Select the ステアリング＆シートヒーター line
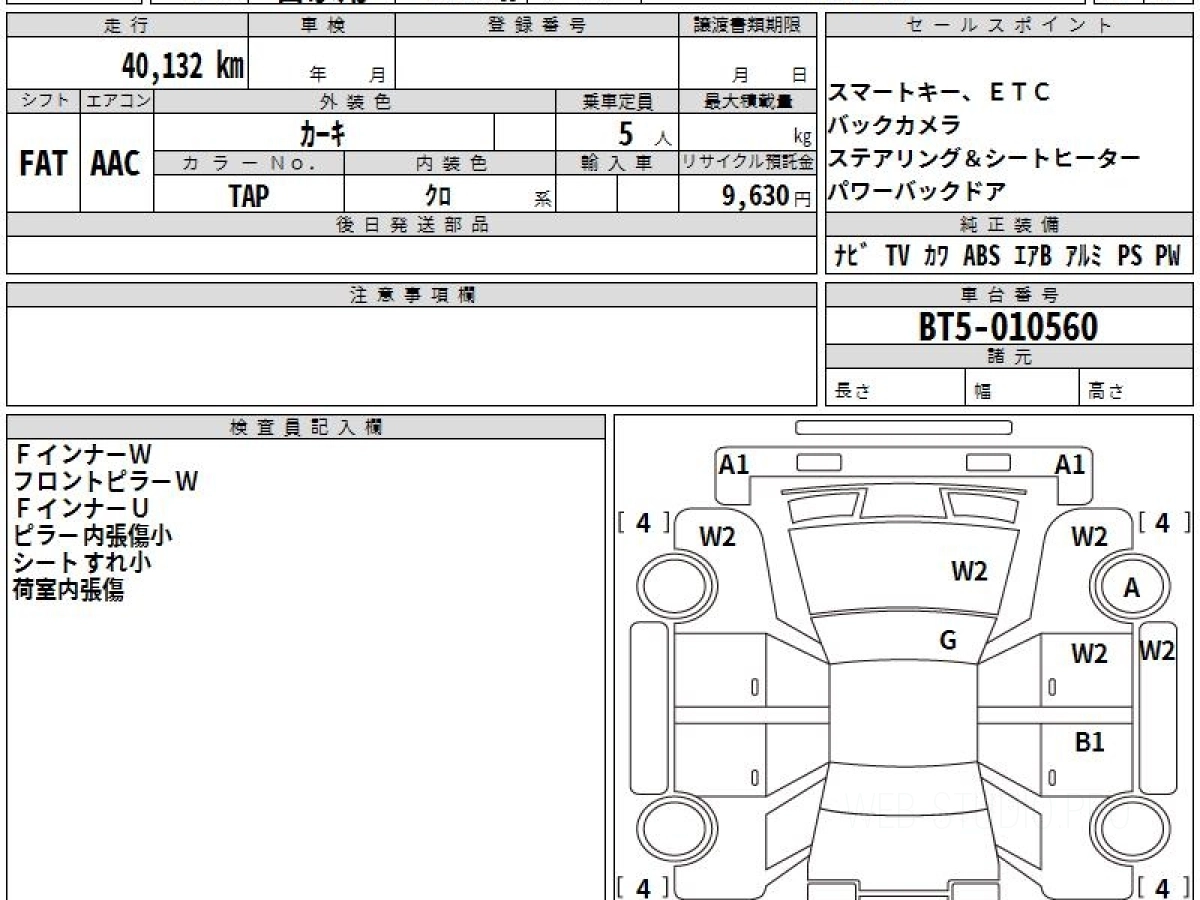 click(x=984, y=158)
